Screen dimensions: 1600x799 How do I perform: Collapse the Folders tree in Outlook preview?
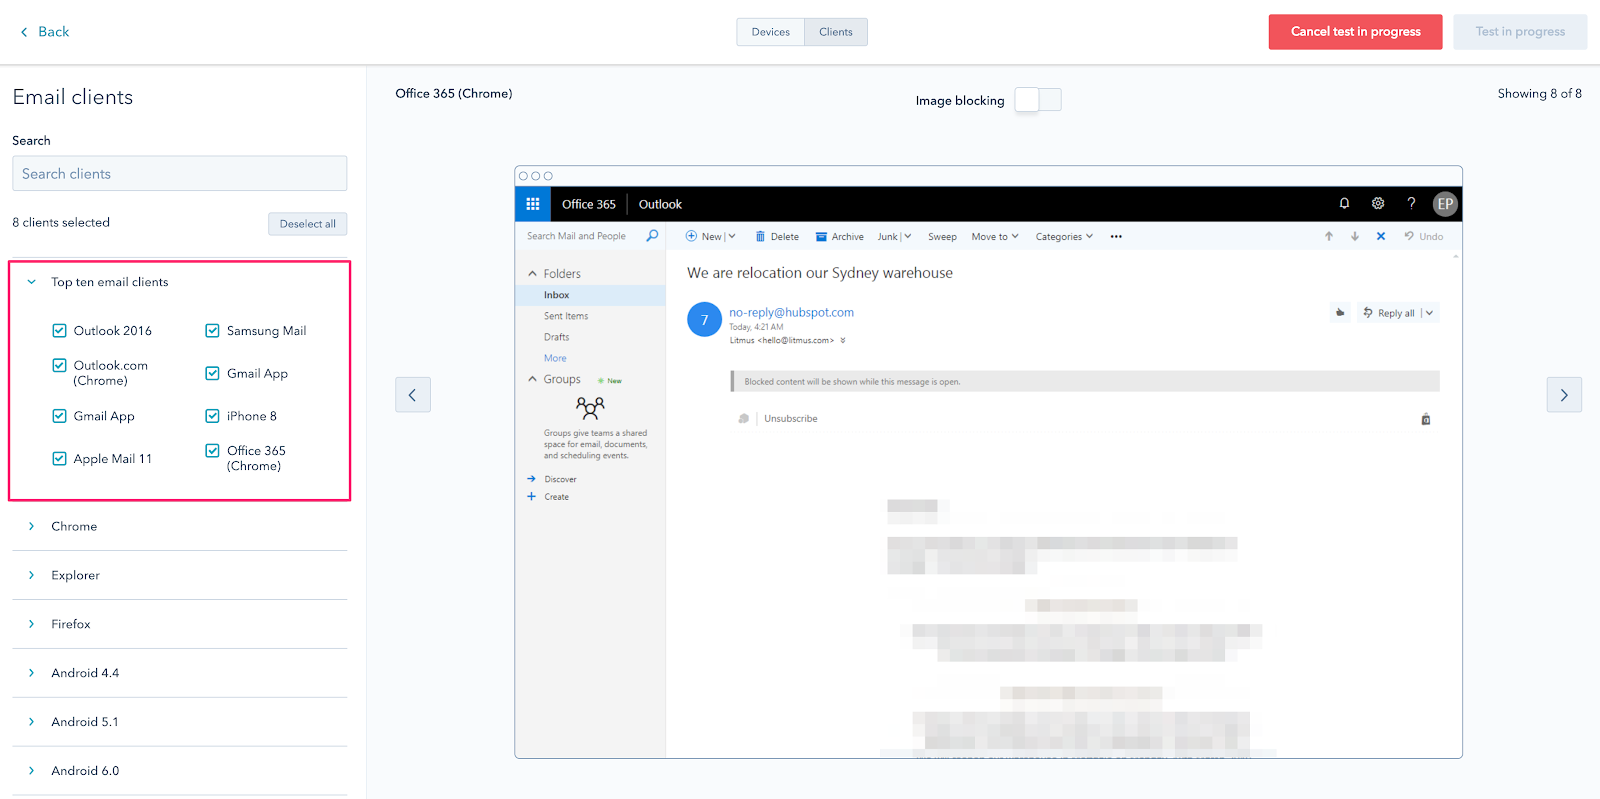point(532,274)
